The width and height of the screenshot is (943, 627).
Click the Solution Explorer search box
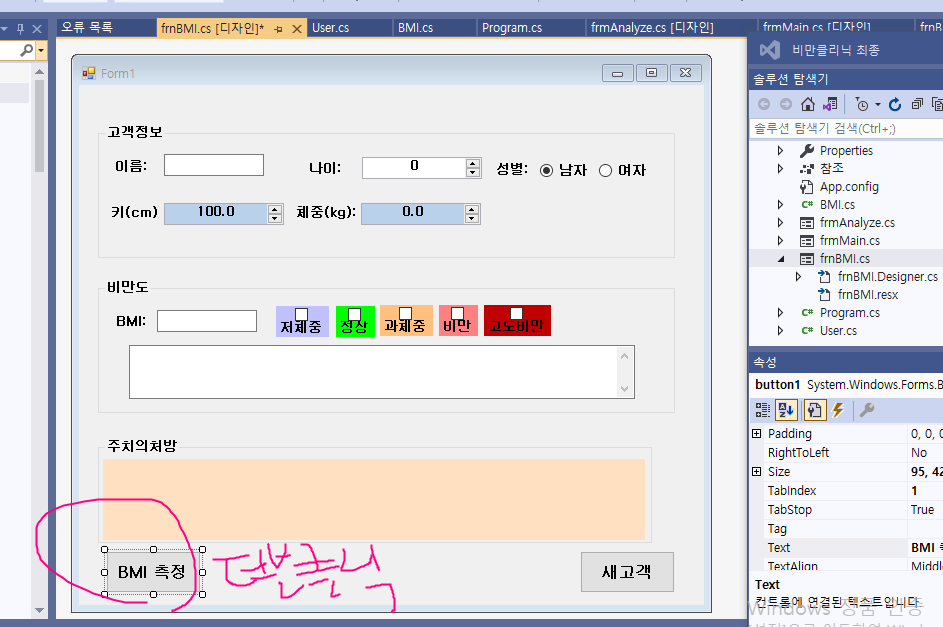pos(847,128)
